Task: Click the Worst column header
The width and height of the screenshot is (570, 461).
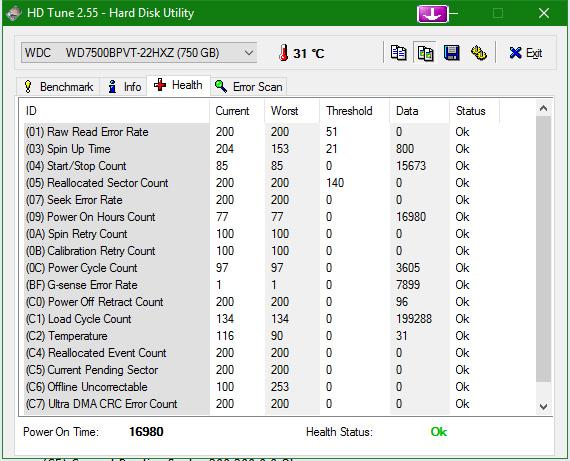Action: (x=292, y=111)
